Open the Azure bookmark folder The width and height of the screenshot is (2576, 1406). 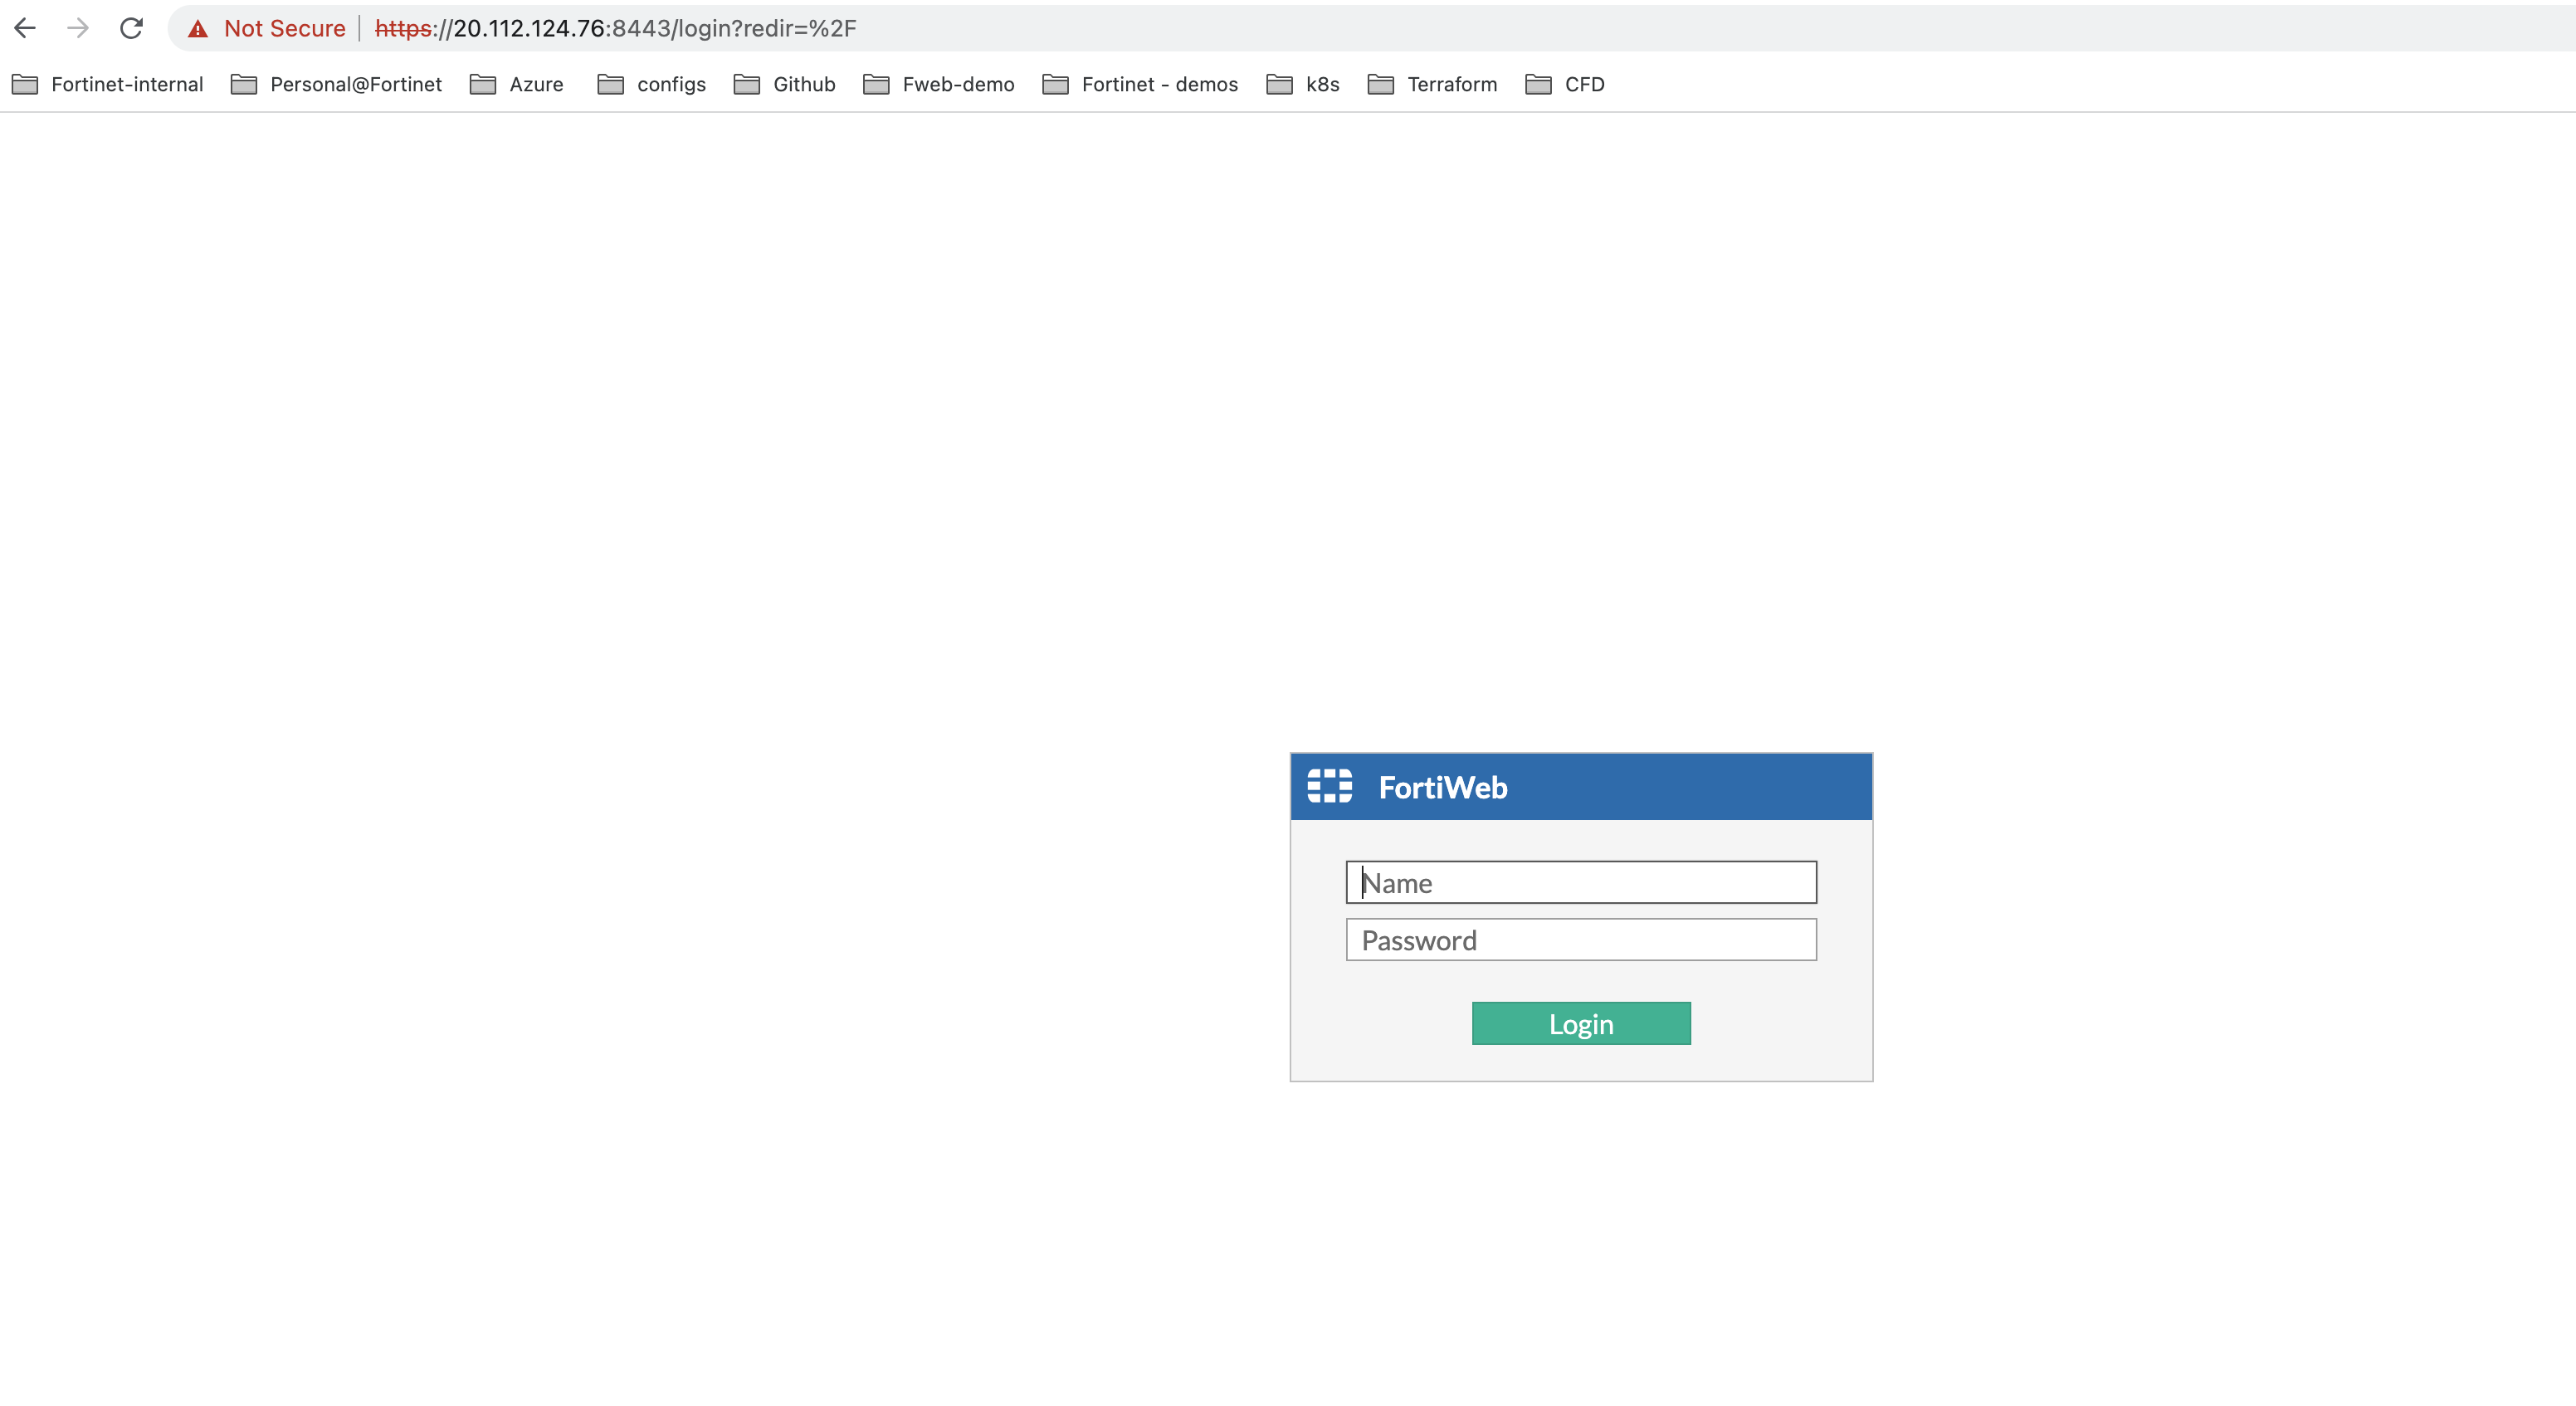[x=516, y=84]
